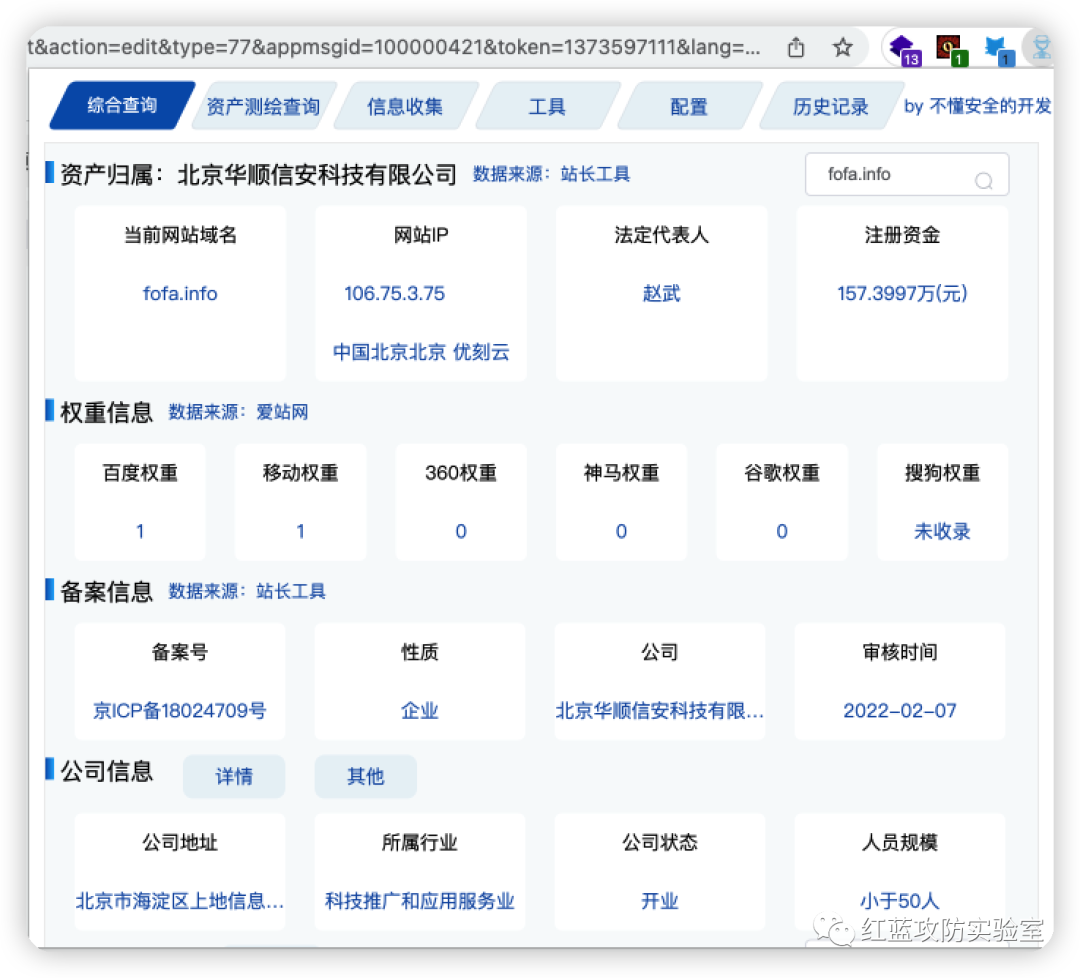Viewport: 1080px width, 978px height.
Task: Click the 搜狗权重 value 未收录
Action: (x=942, y=531)
